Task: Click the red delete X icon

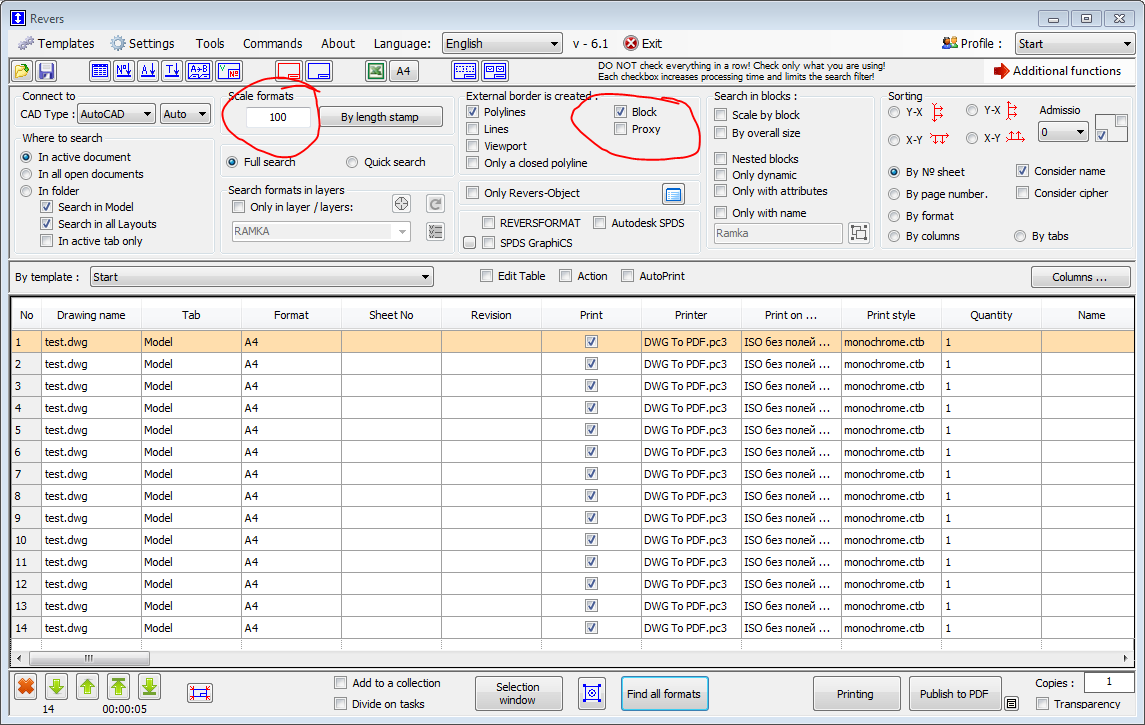Action: (x=25, y=687)
